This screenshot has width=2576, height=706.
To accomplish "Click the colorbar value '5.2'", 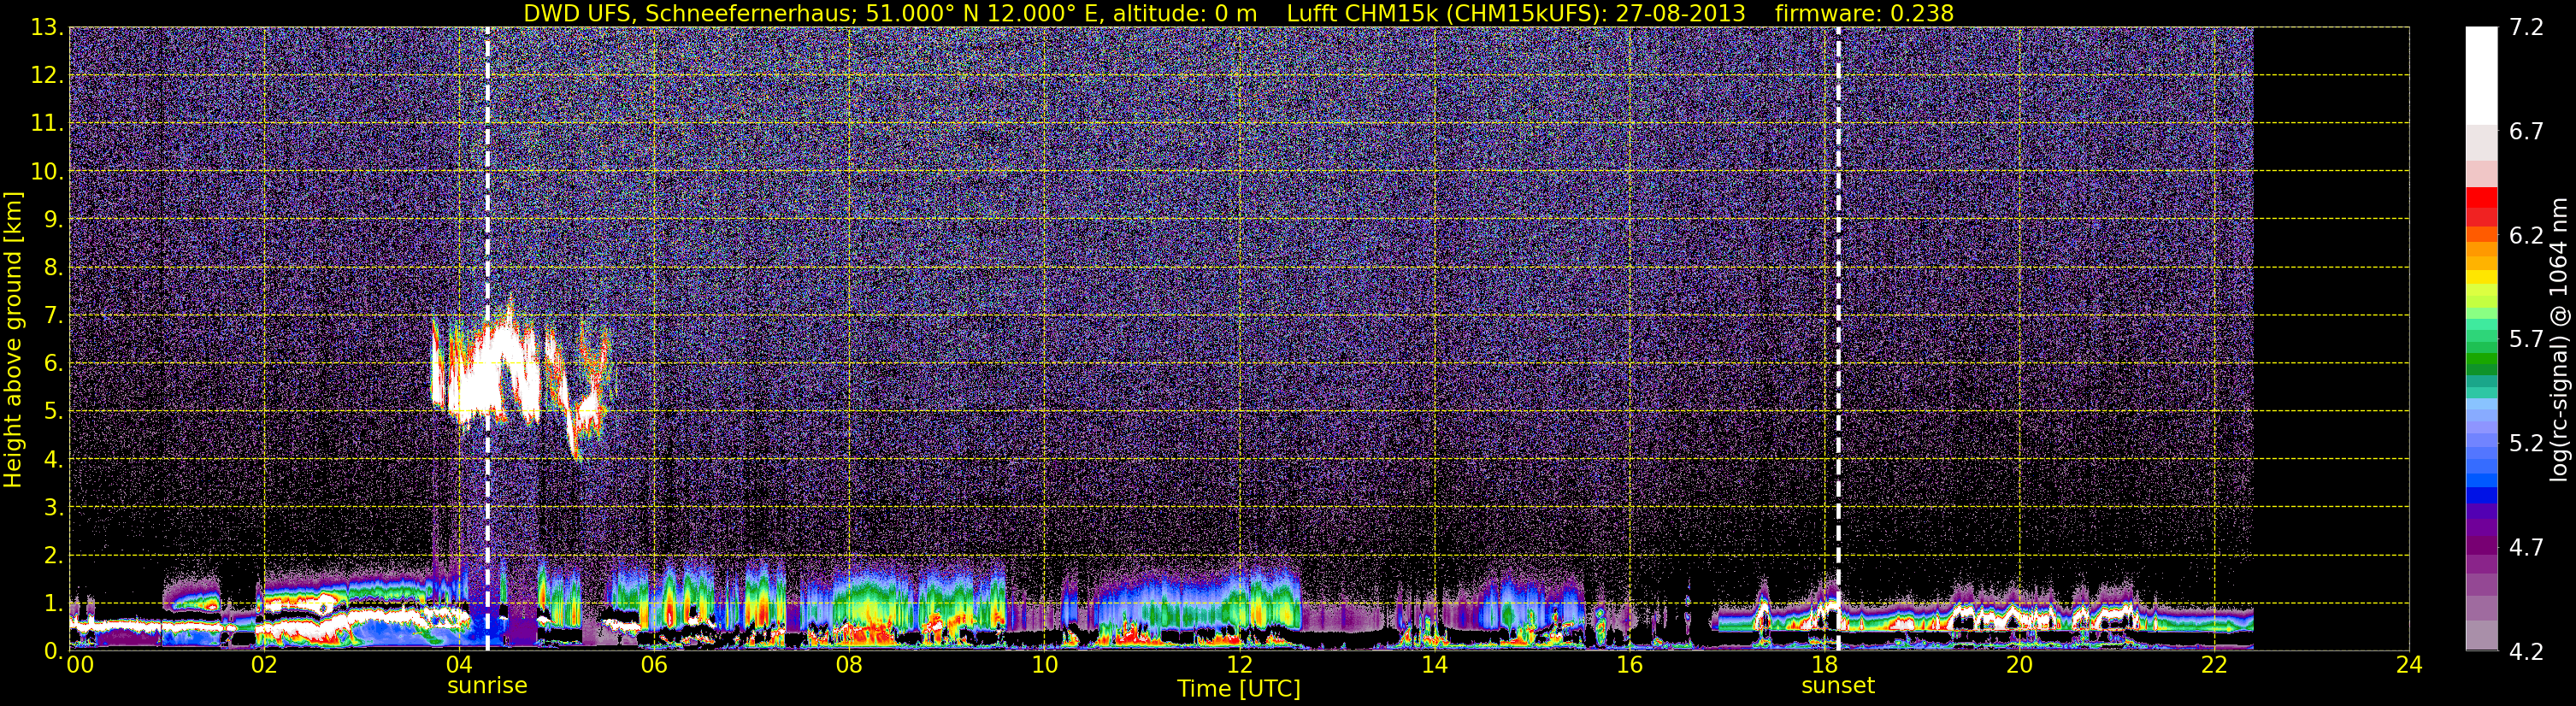I will coord(2526,443).
